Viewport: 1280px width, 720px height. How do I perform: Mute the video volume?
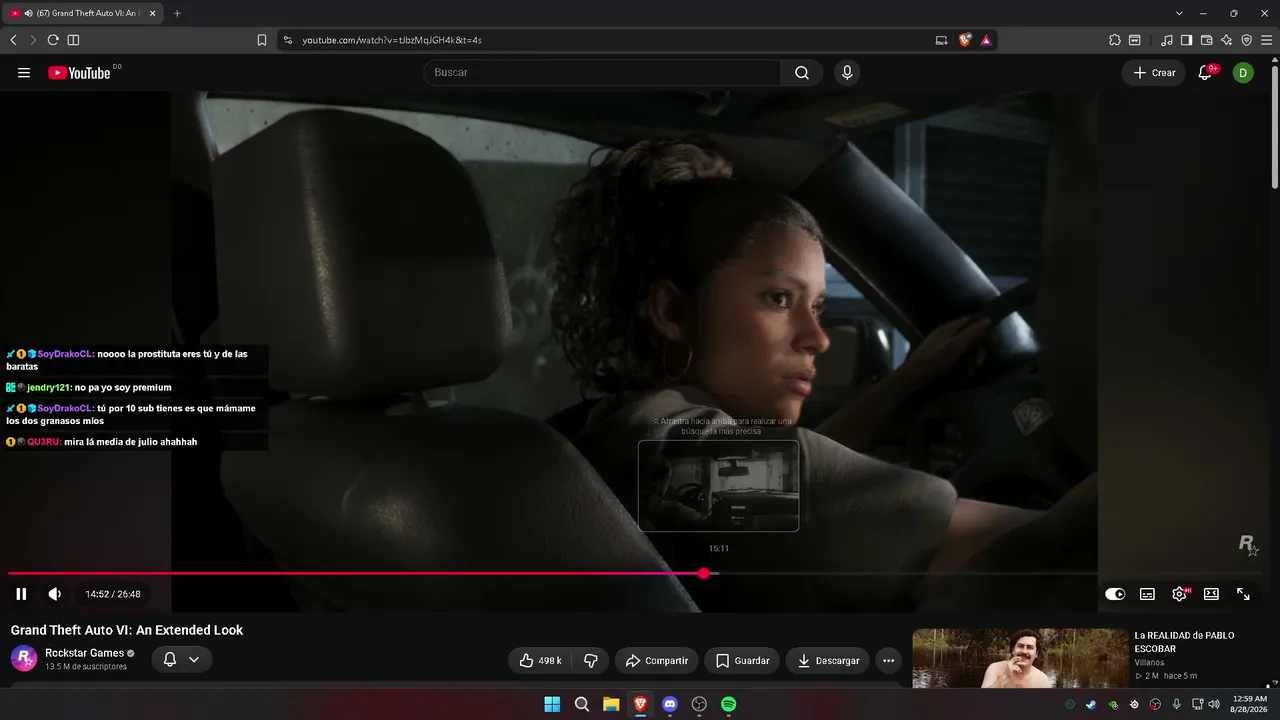(55, 594)
